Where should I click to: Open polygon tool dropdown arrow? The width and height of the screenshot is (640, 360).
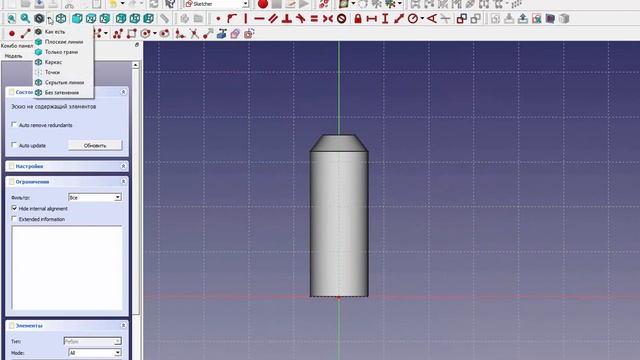[155, 34]
